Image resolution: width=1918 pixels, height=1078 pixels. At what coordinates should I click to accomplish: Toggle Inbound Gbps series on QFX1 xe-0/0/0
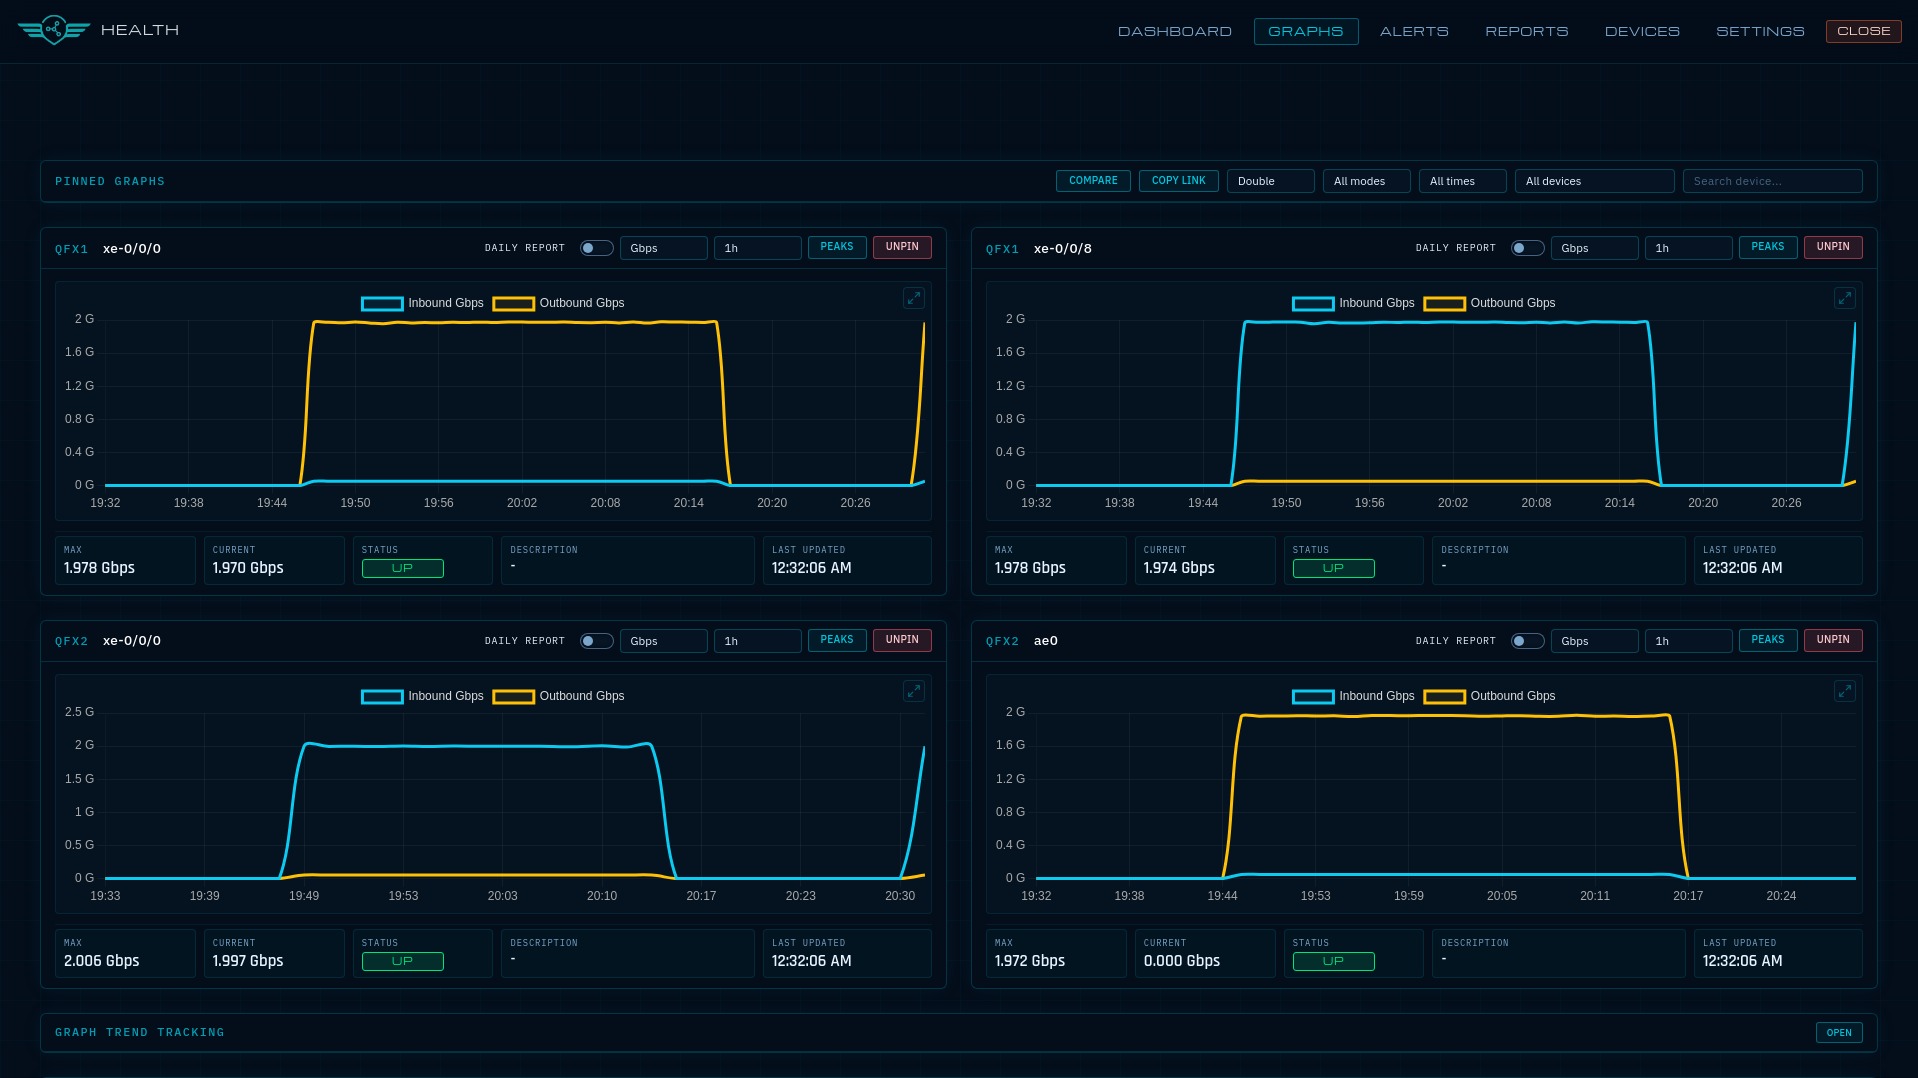coord(422,303)
